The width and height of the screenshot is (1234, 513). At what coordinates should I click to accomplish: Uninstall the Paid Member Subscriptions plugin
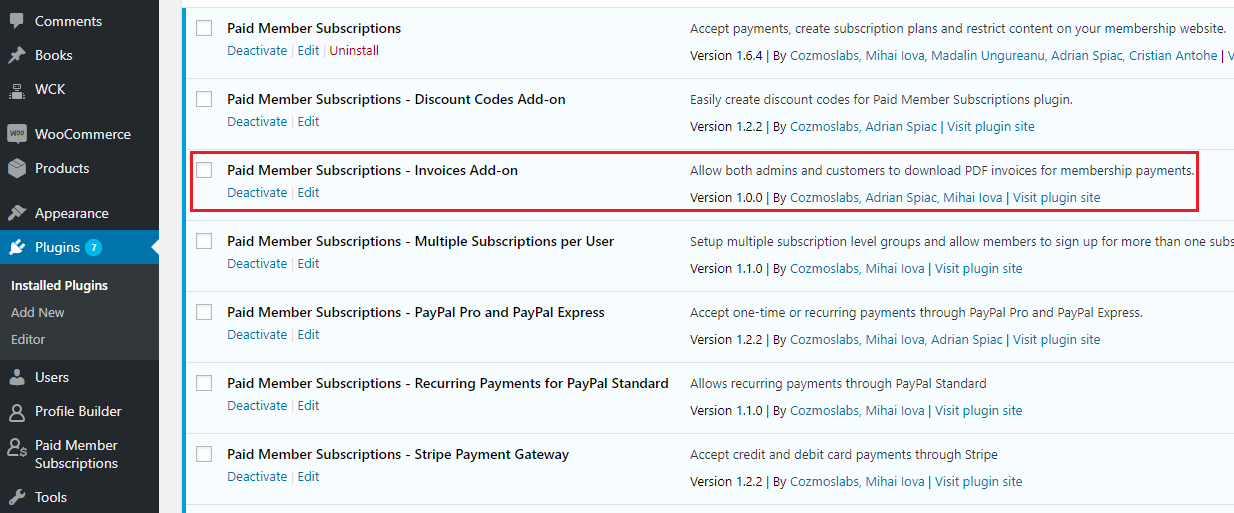[x=354, y=50]
